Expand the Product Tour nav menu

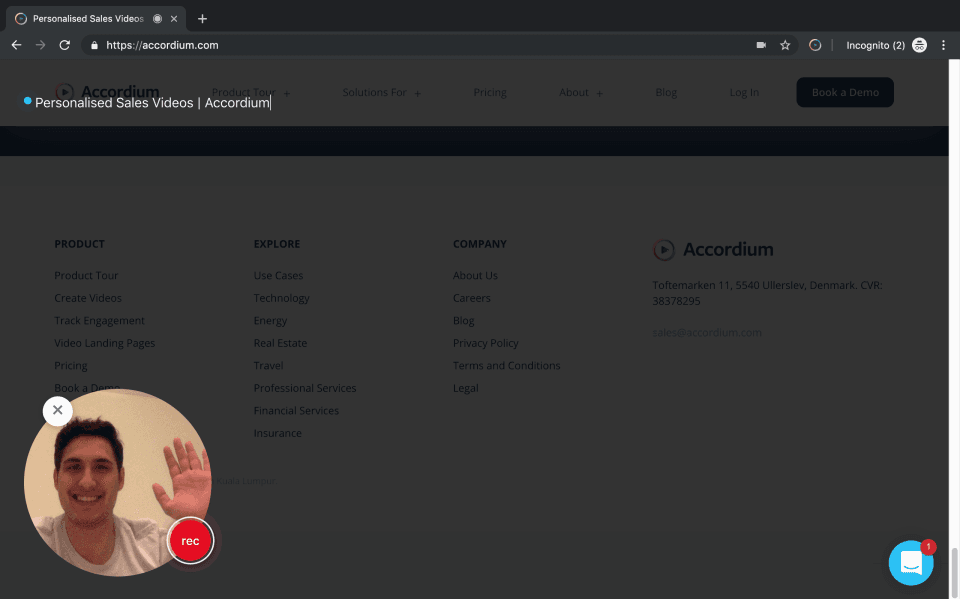(251, 92)
